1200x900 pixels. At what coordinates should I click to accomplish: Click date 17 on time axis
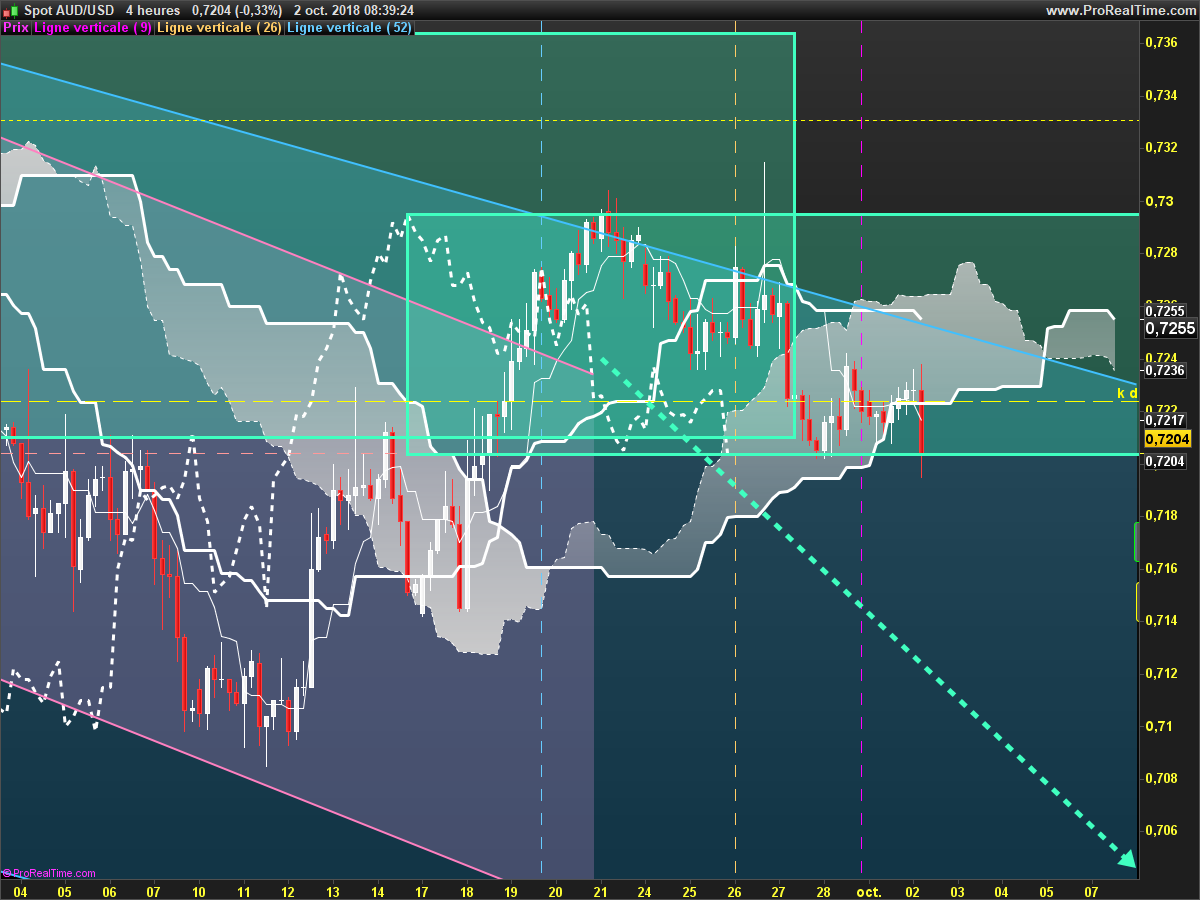click(422, 891)
